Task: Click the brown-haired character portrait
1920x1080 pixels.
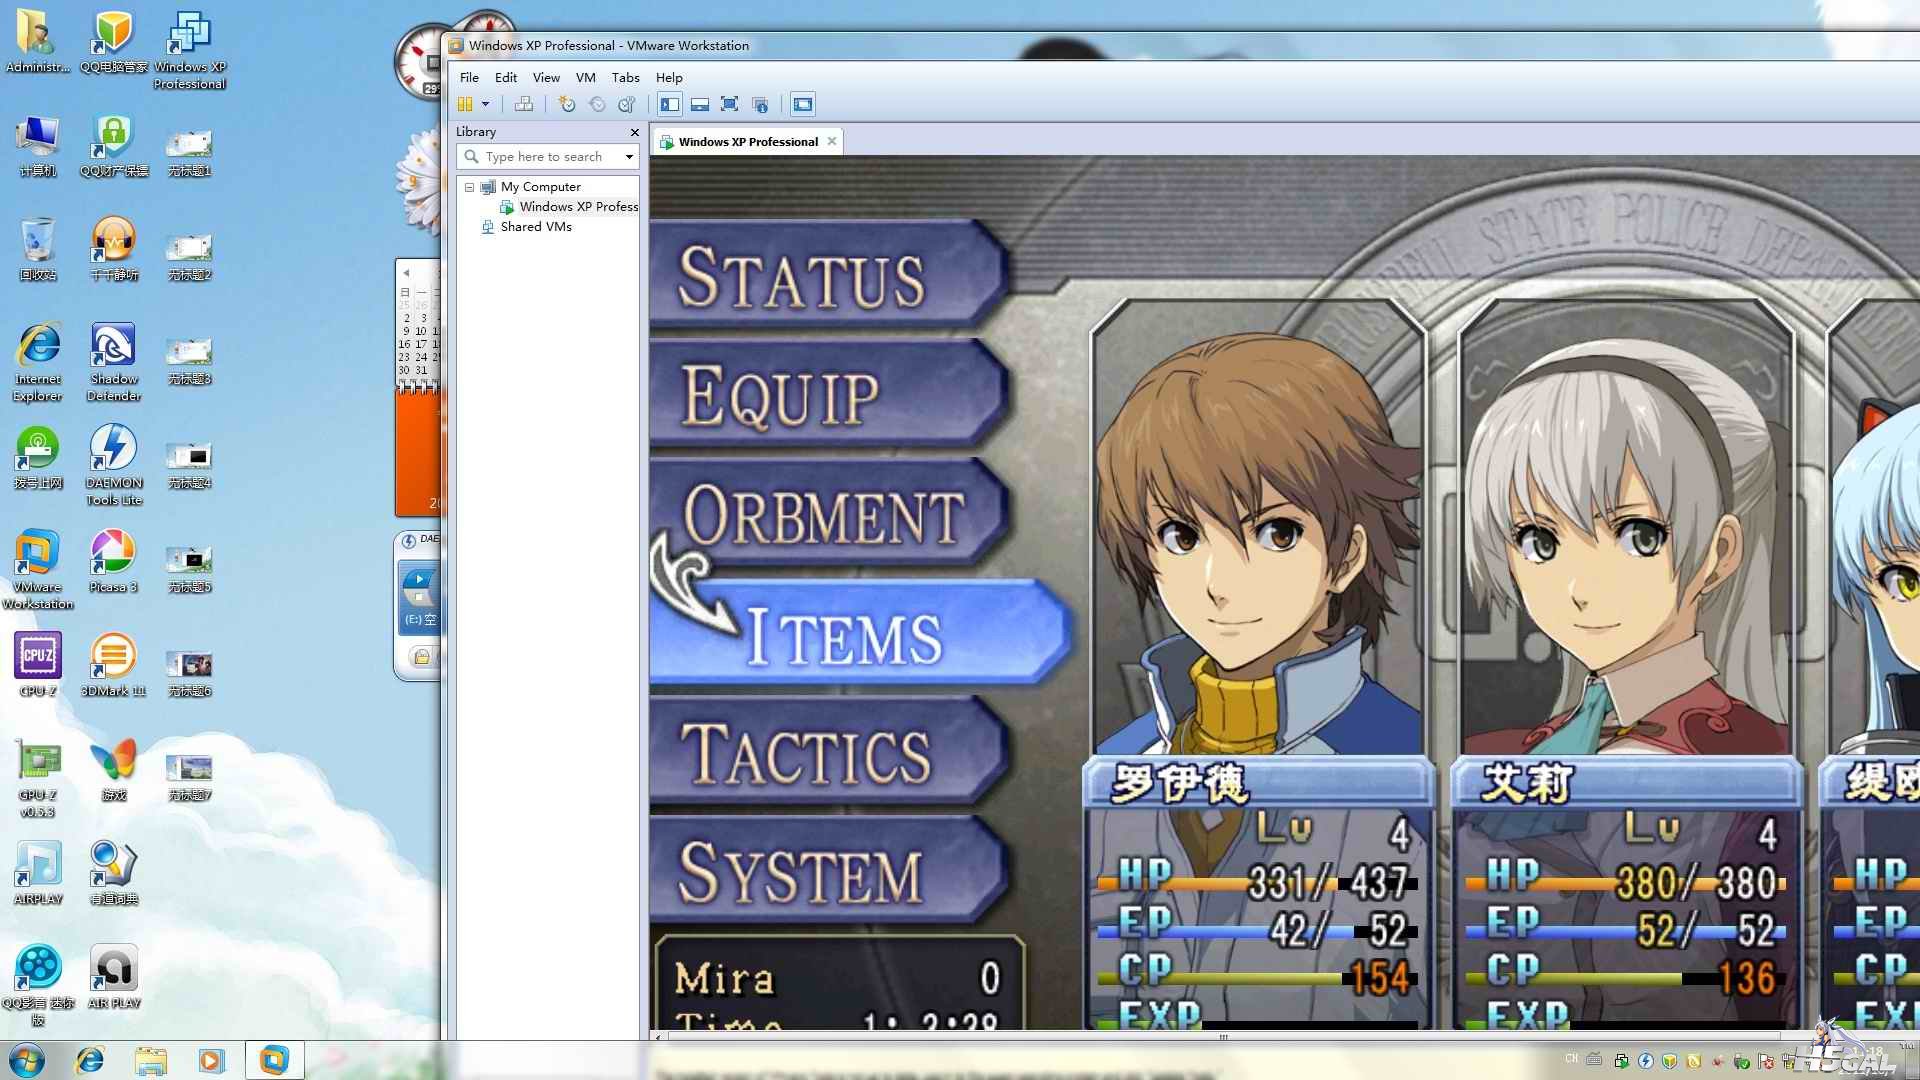Action: [x=1258, y=530]
